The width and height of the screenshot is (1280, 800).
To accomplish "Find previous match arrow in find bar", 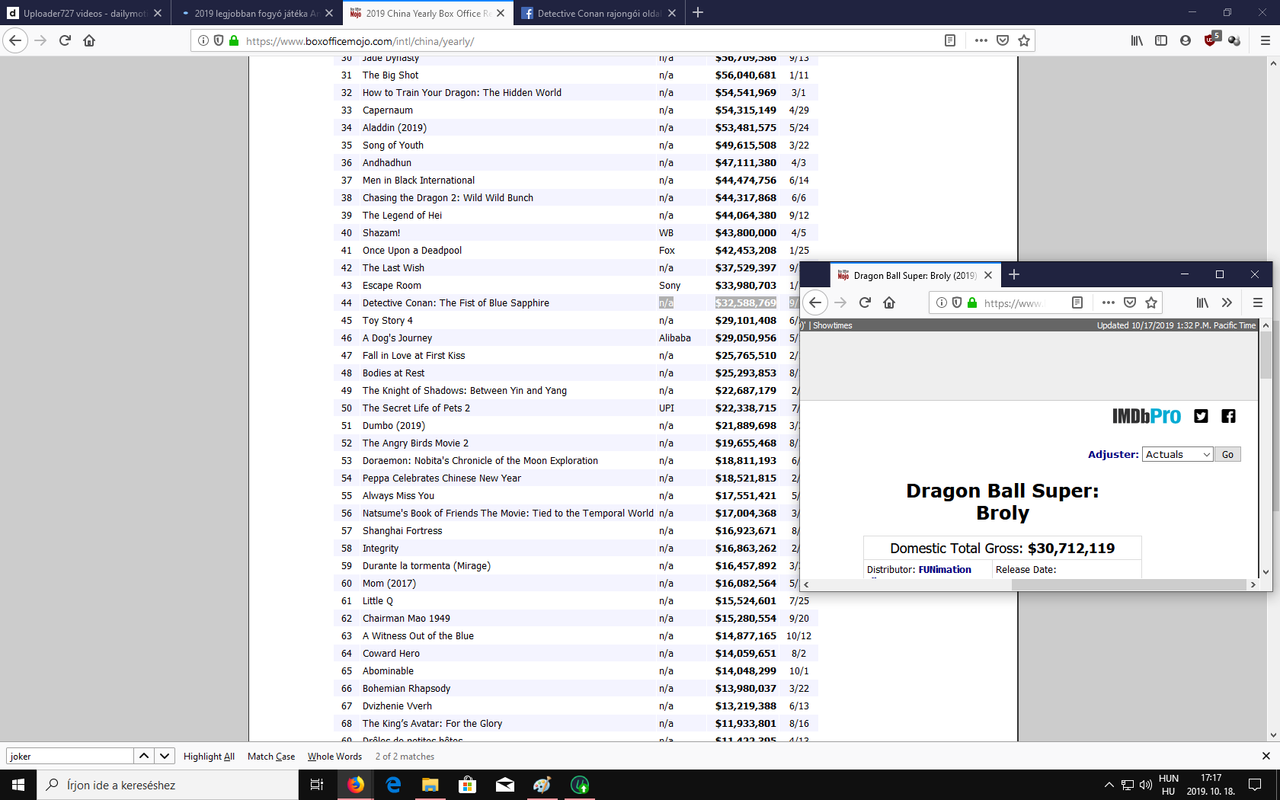I will [x=144, y=757].
